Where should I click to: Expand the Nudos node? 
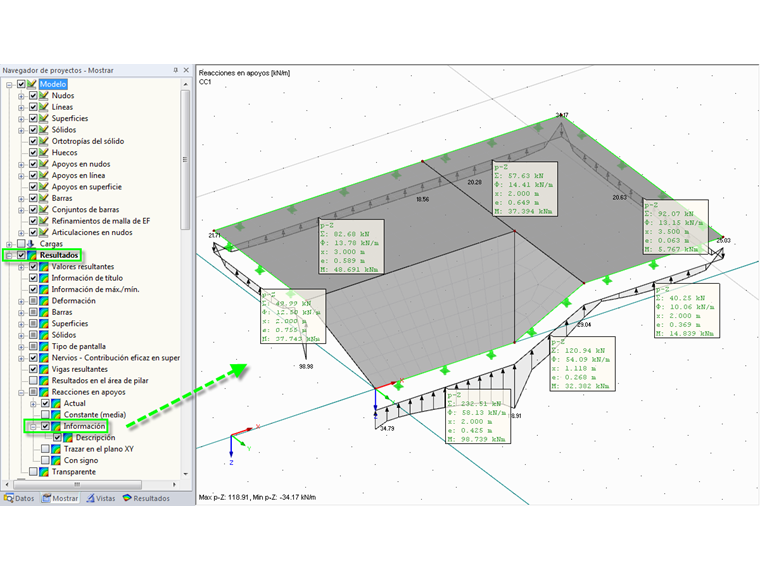21,96
